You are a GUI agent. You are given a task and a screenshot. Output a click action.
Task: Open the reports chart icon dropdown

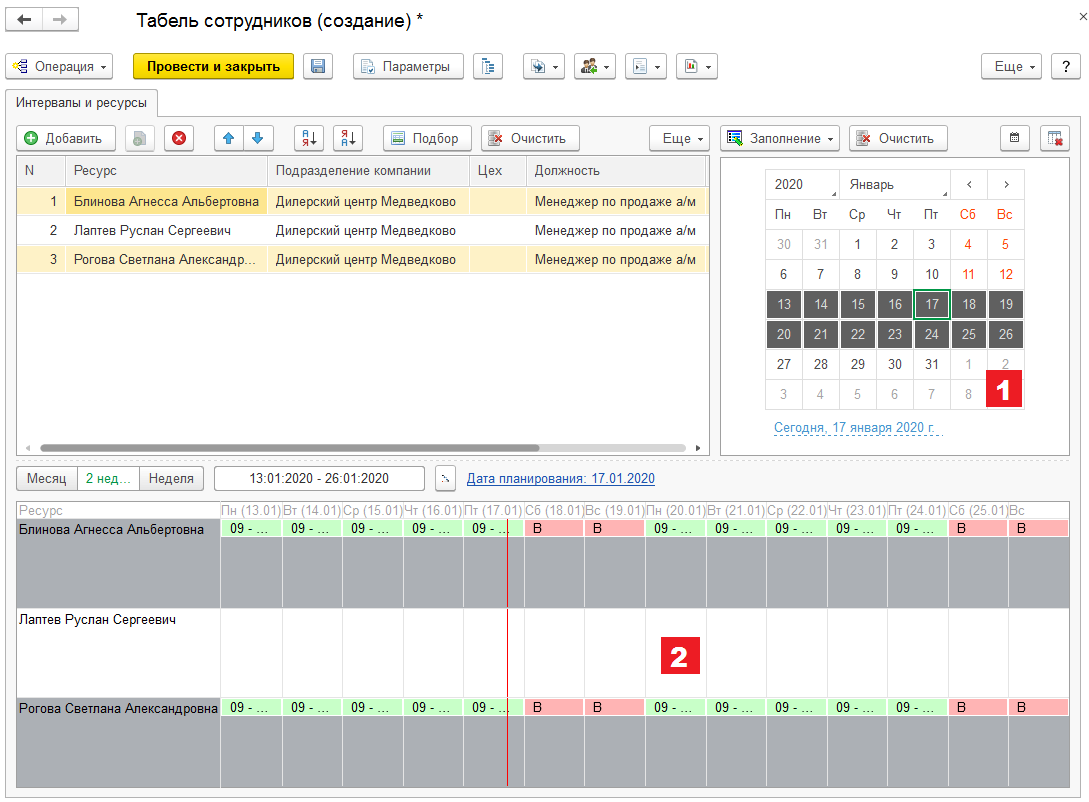pos(697,67)
